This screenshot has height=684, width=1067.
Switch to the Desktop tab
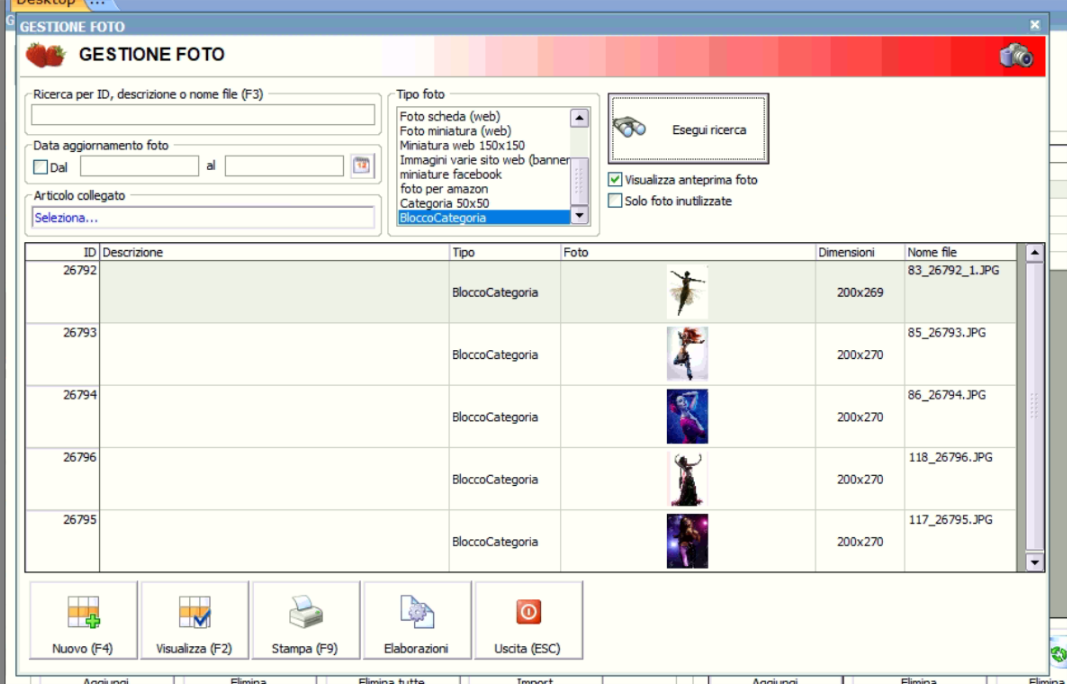pos(46,3)
